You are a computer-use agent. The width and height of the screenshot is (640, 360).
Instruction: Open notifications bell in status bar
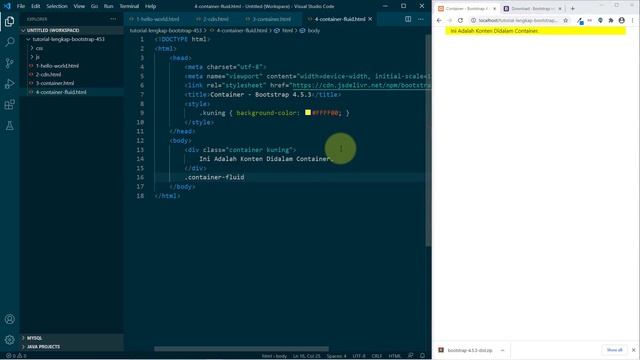pos(422,356)
